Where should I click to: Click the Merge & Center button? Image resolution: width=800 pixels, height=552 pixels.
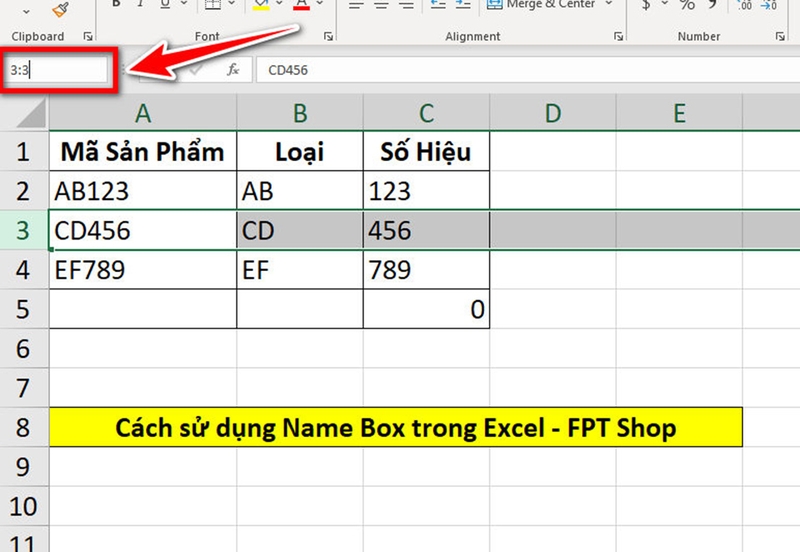click(x=541, y=5)
